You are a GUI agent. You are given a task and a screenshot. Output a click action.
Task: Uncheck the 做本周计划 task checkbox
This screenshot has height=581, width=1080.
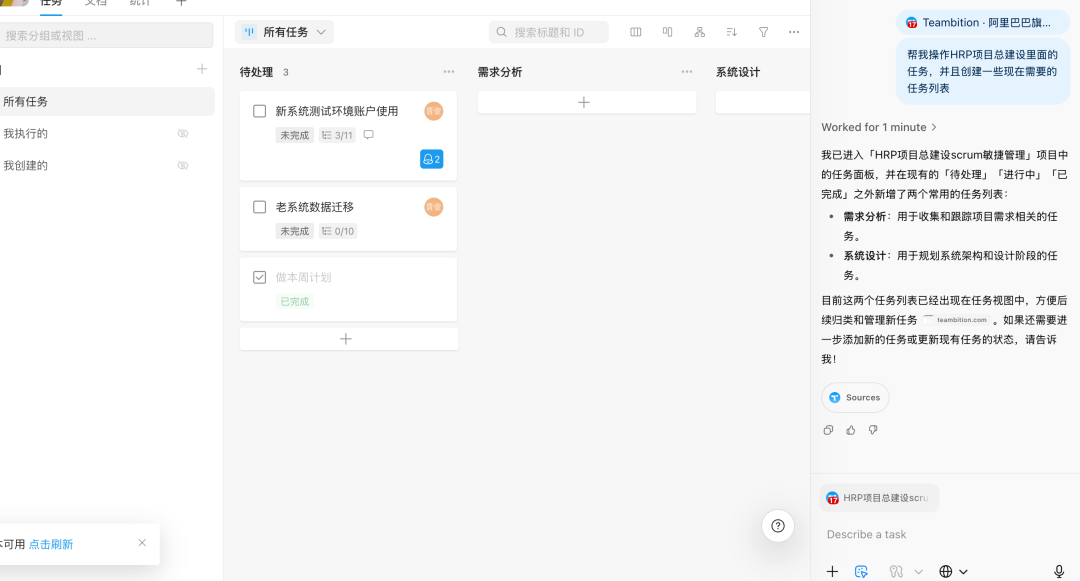[x=260, y=277]
